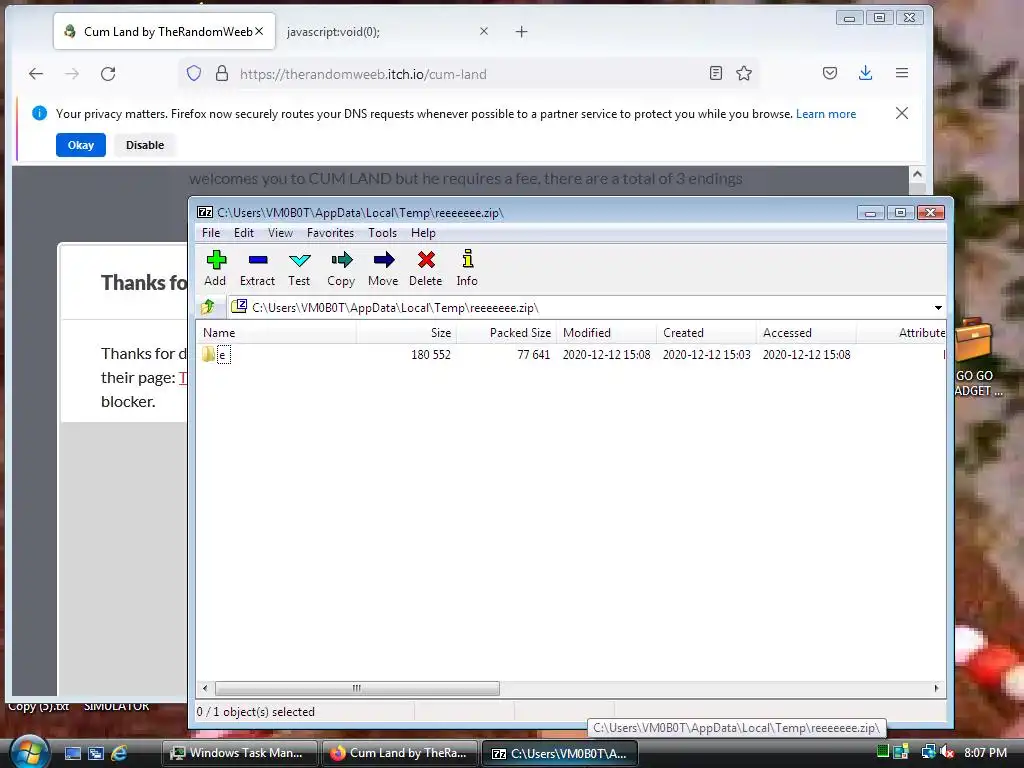This screenshot has width=1024, height=768.
Task: Toggle Firefox reader view
Action: click(x=716, y=73)
